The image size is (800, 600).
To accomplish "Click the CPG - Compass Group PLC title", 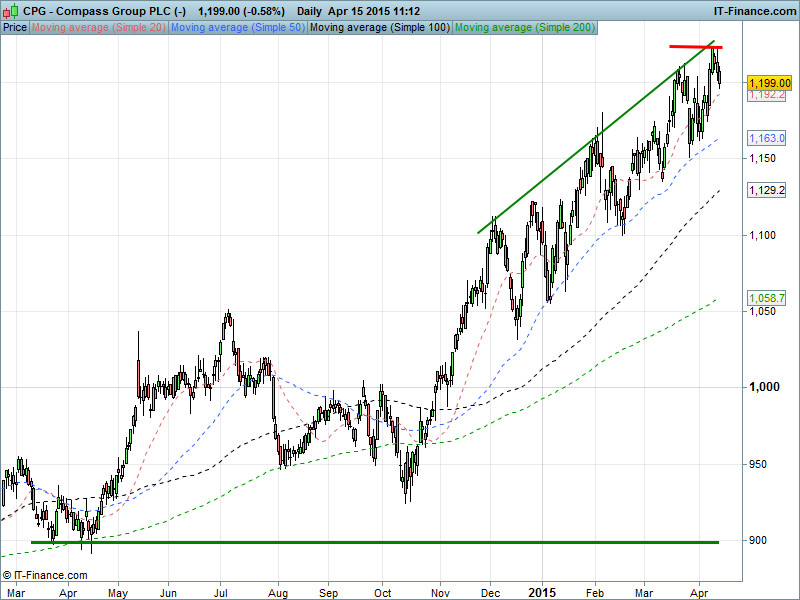I will point(105,10).
